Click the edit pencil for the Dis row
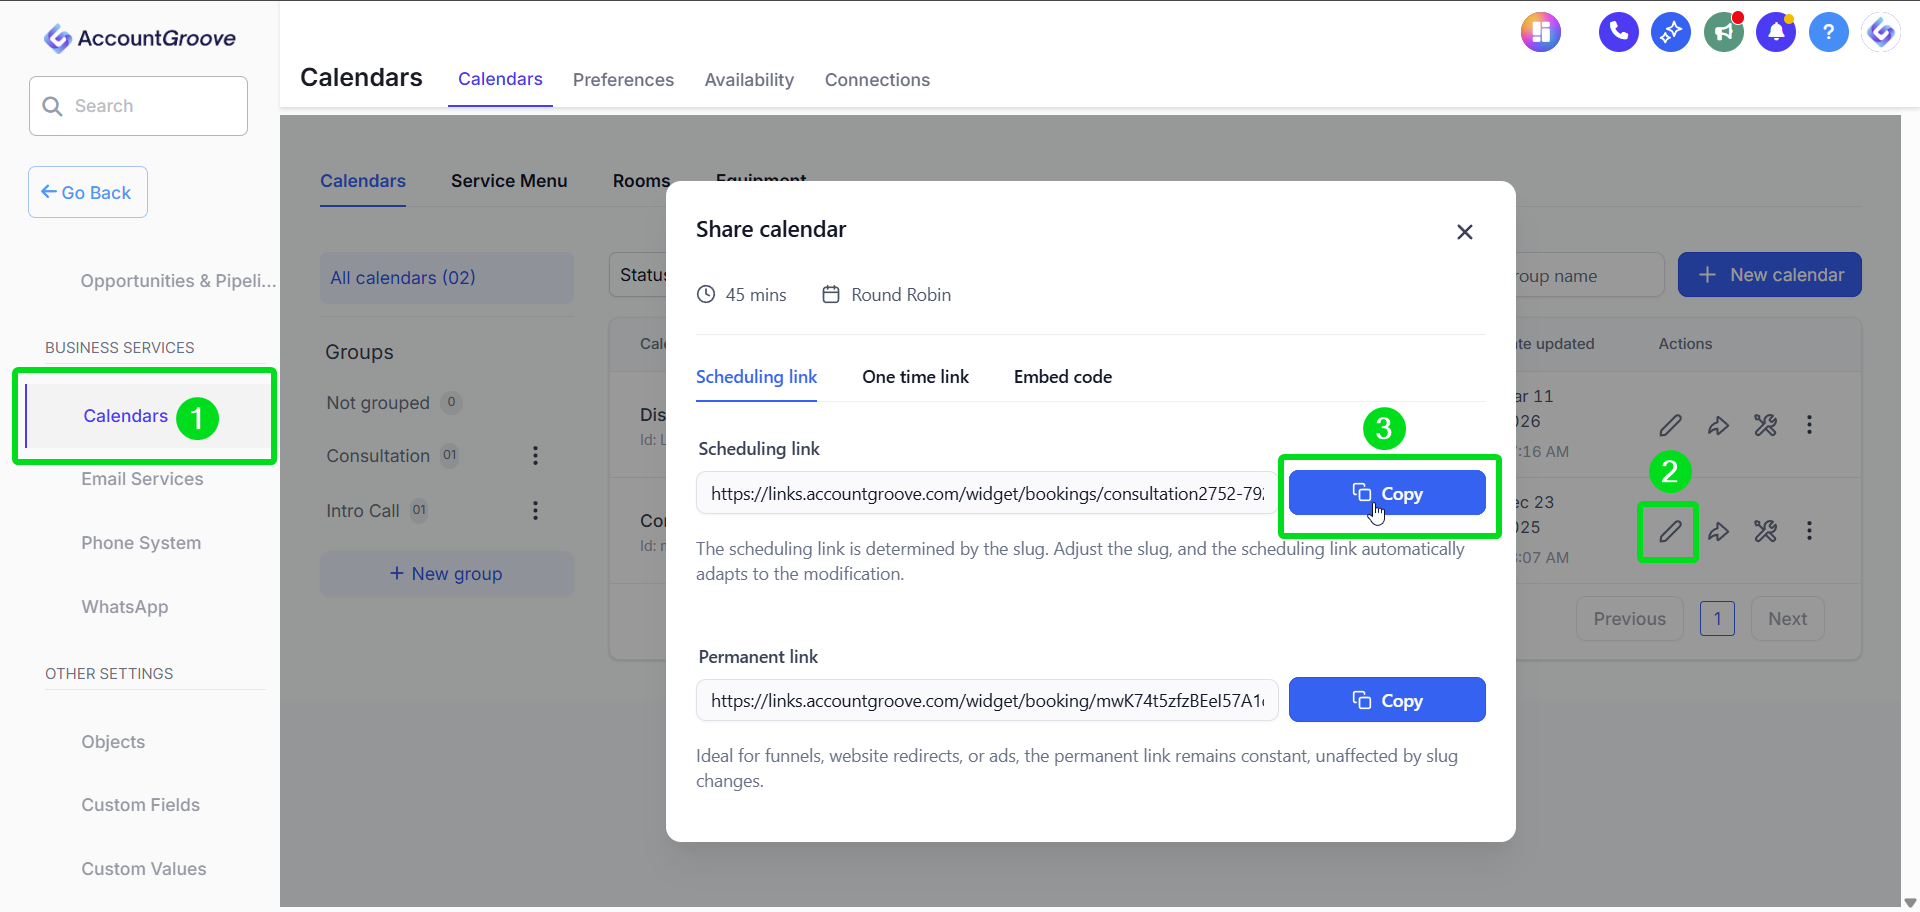 coord(1670,425)
